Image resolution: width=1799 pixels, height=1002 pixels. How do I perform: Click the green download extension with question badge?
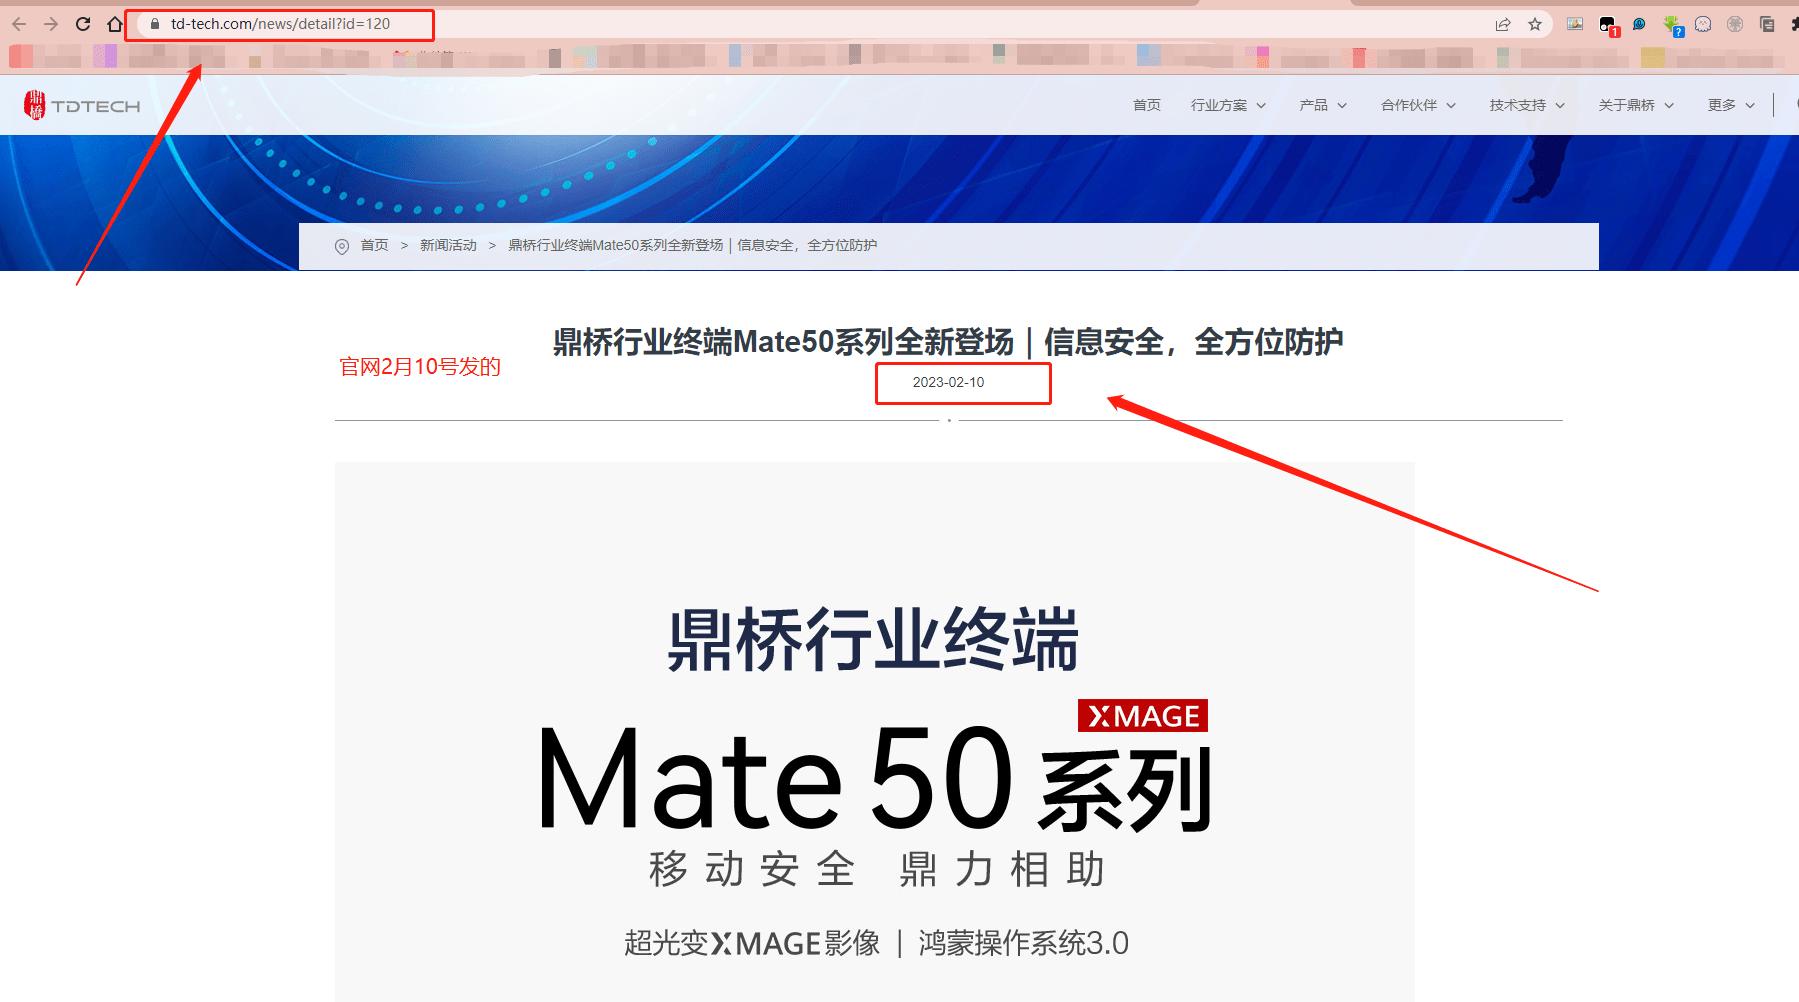click(1672, 24)
